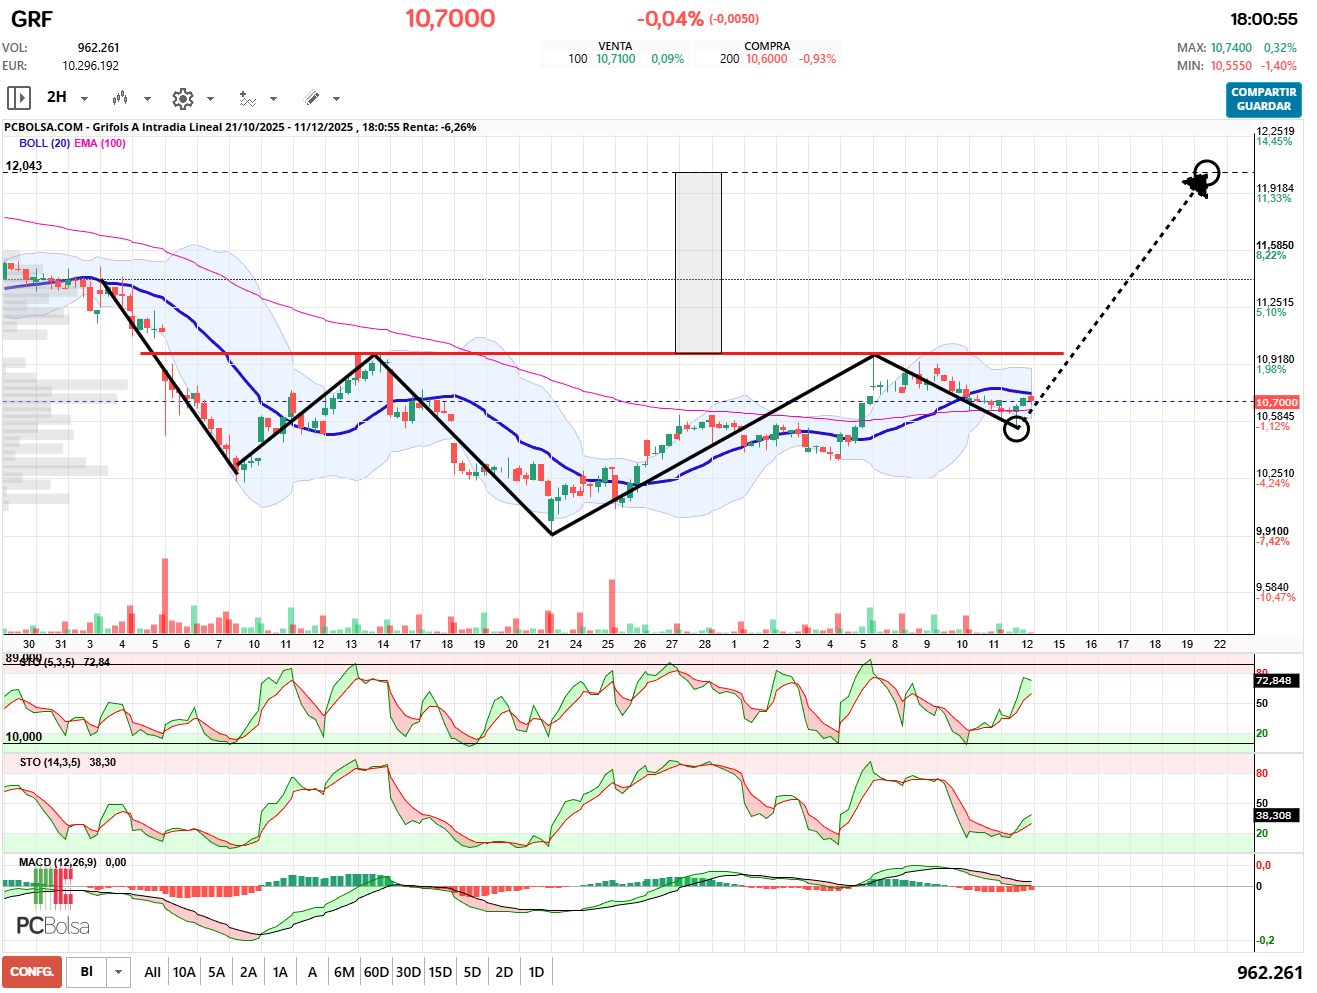Switch to the 1D time range
The width and height of the screenshot is (1317, 993).
pos(536,972)
